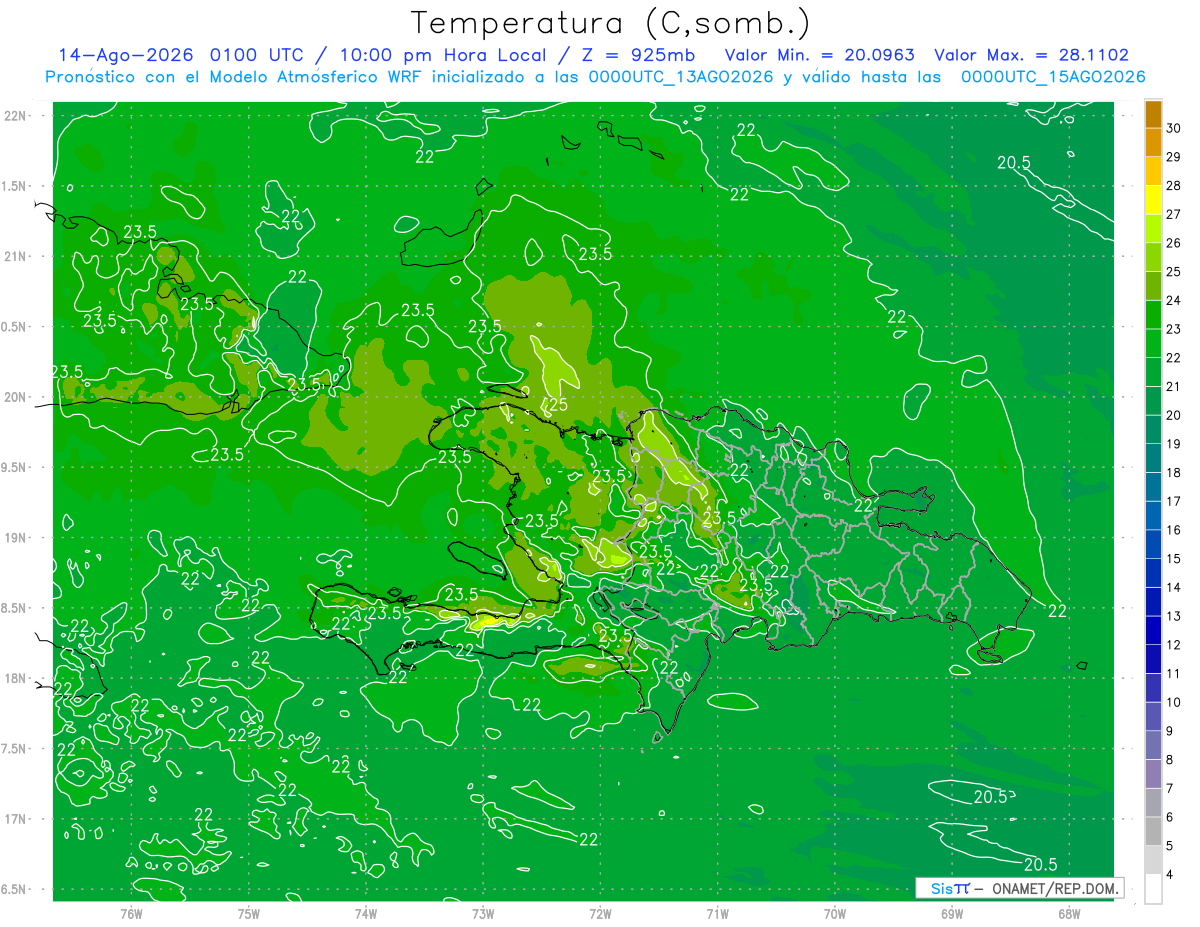Click legend value 19 on the color bar
This screenshot has width=1200, height=927.
point(1173,444)
